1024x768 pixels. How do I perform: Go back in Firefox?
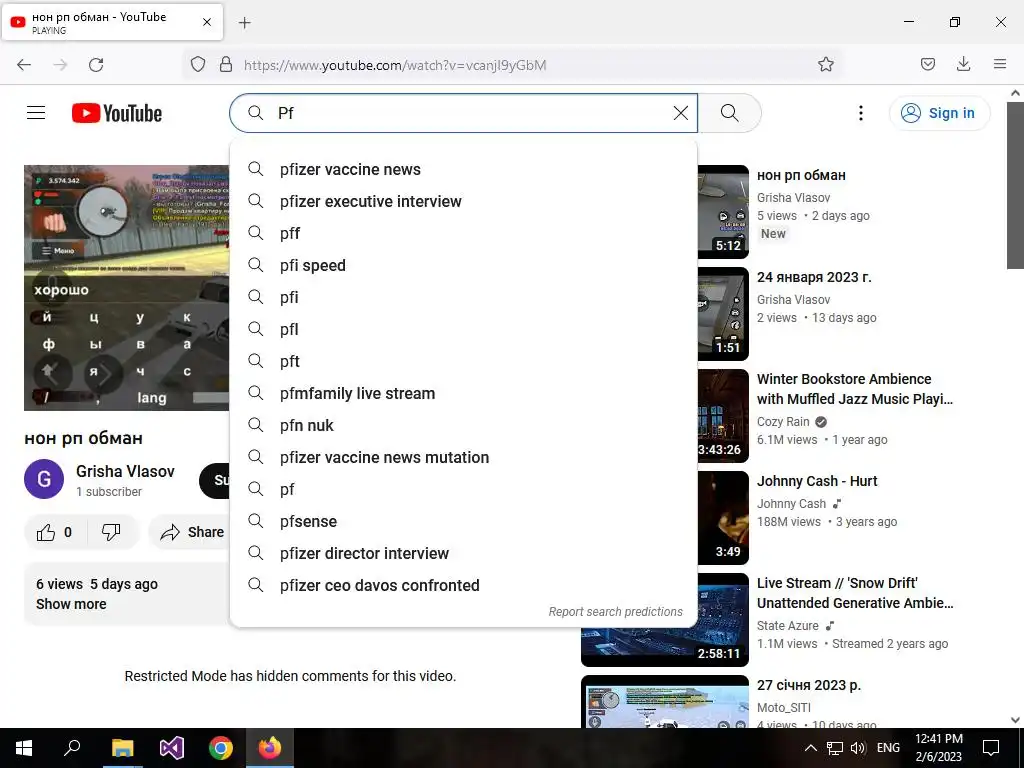click(x=24, y=65)
